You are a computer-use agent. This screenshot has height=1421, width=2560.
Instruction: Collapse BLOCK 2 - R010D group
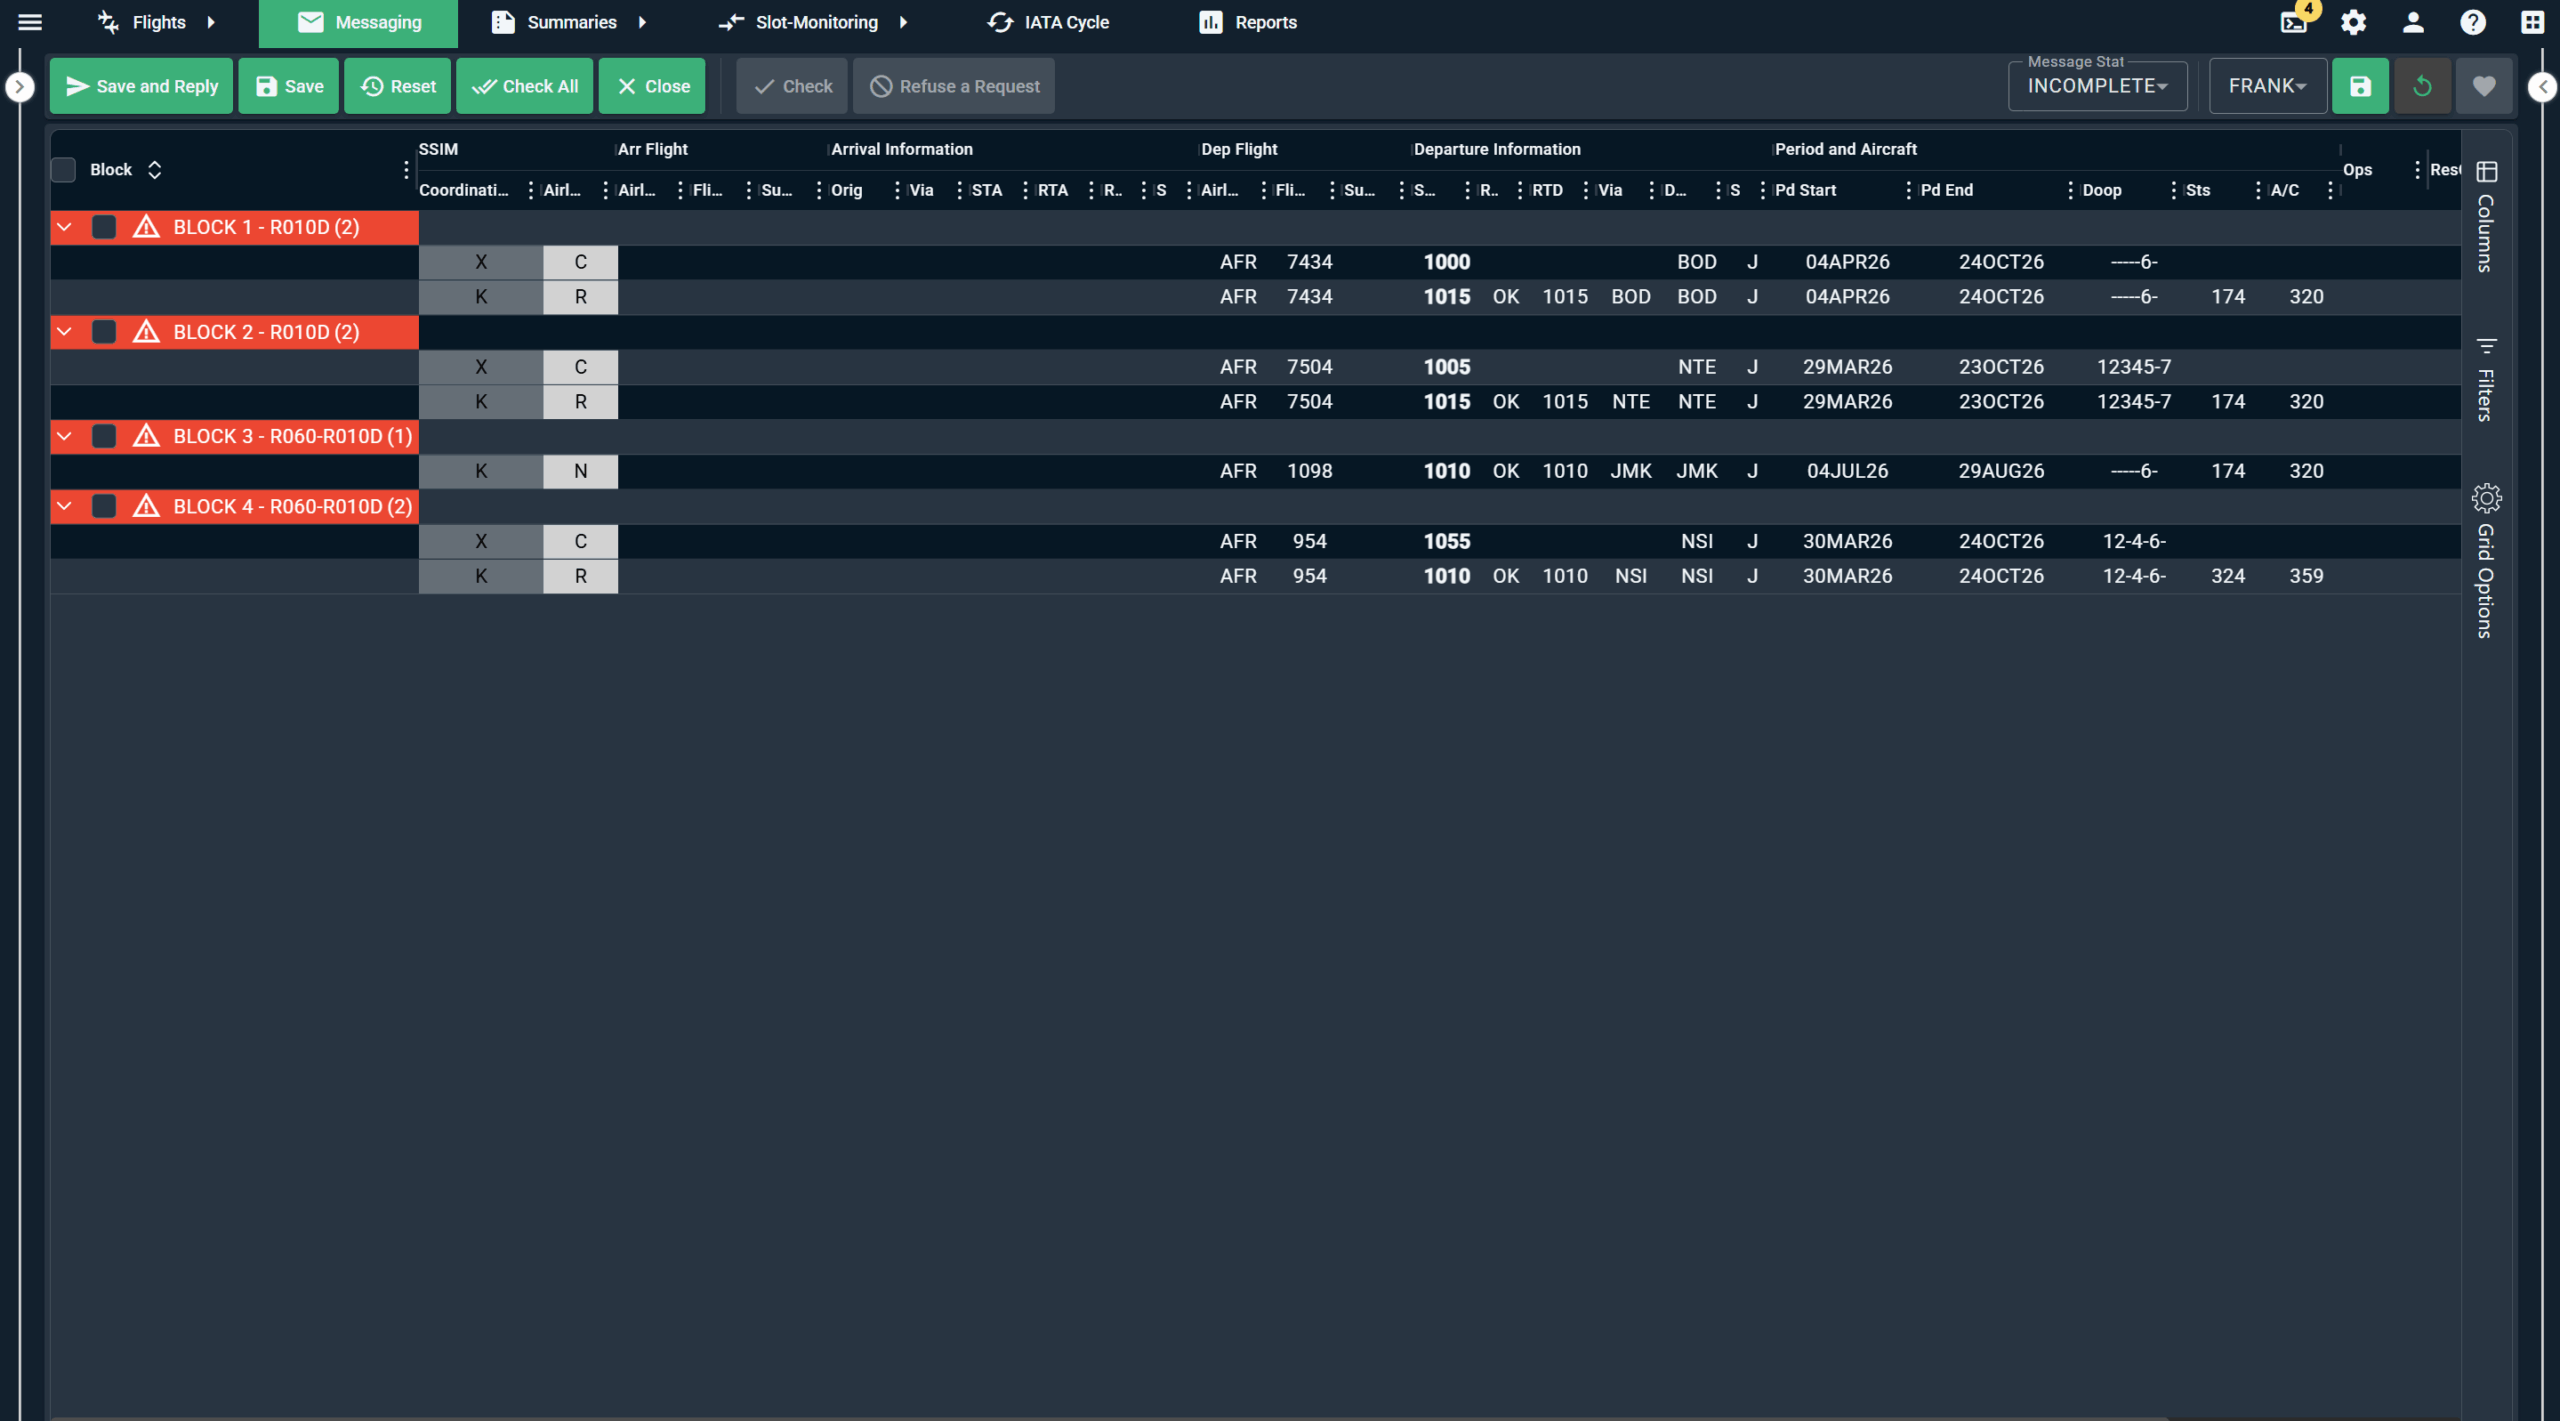pyautogui.click(x=65, y=332)
